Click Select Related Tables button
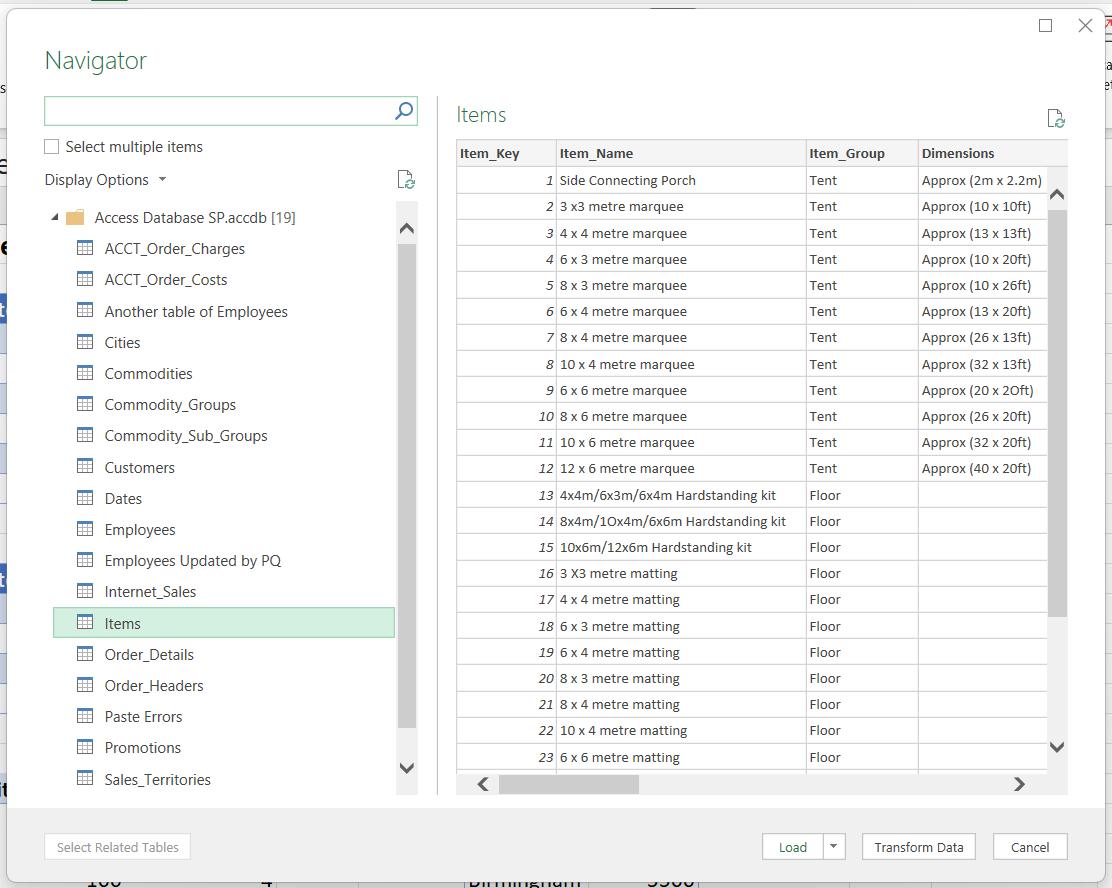This screenshot has width=1112, height=888. (118, 847)
